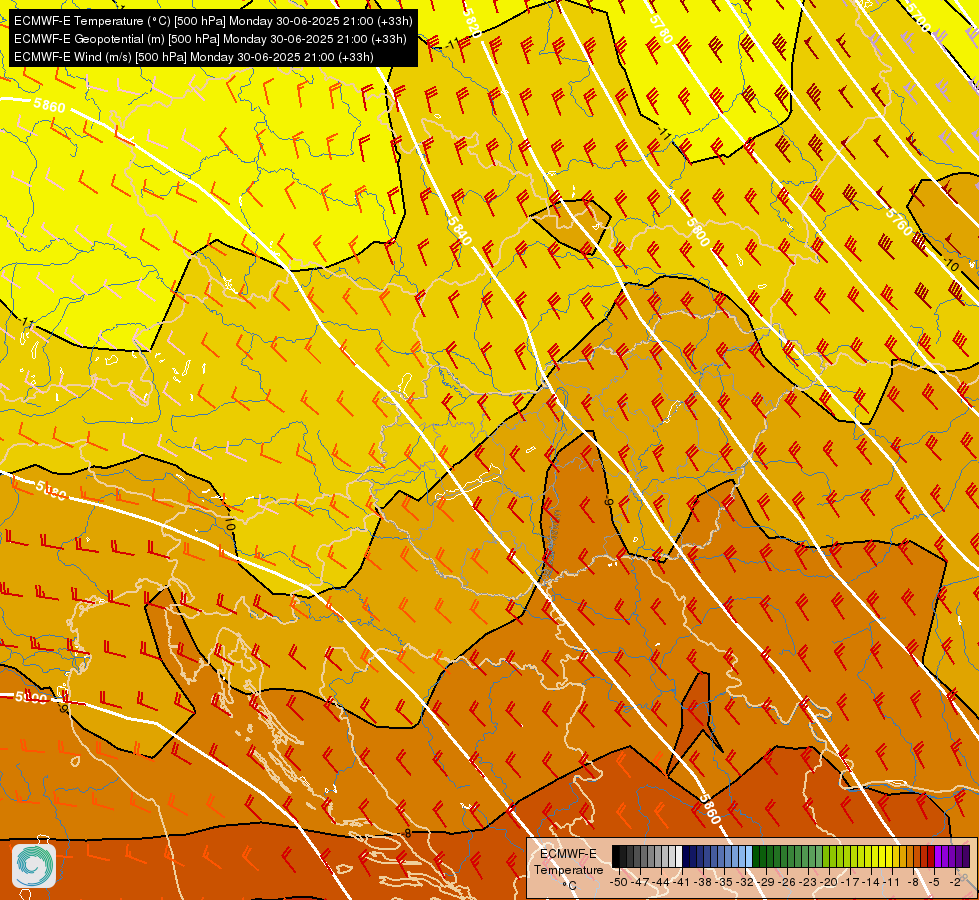Image resolution: width=979 pixels, height=900 pixels.
Task: Click the 5760 geopotential contour label
Action: (899, 221)
